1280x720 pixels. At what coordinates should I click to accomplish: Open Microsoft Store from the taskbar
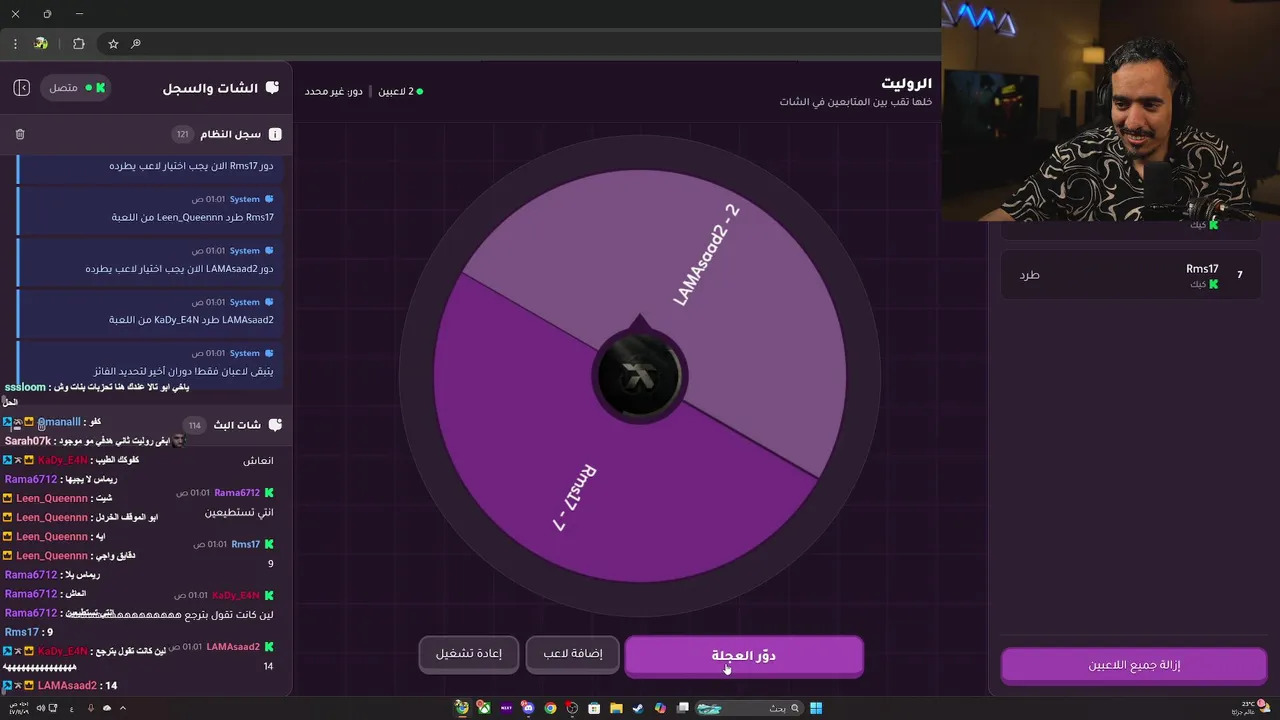594,708
